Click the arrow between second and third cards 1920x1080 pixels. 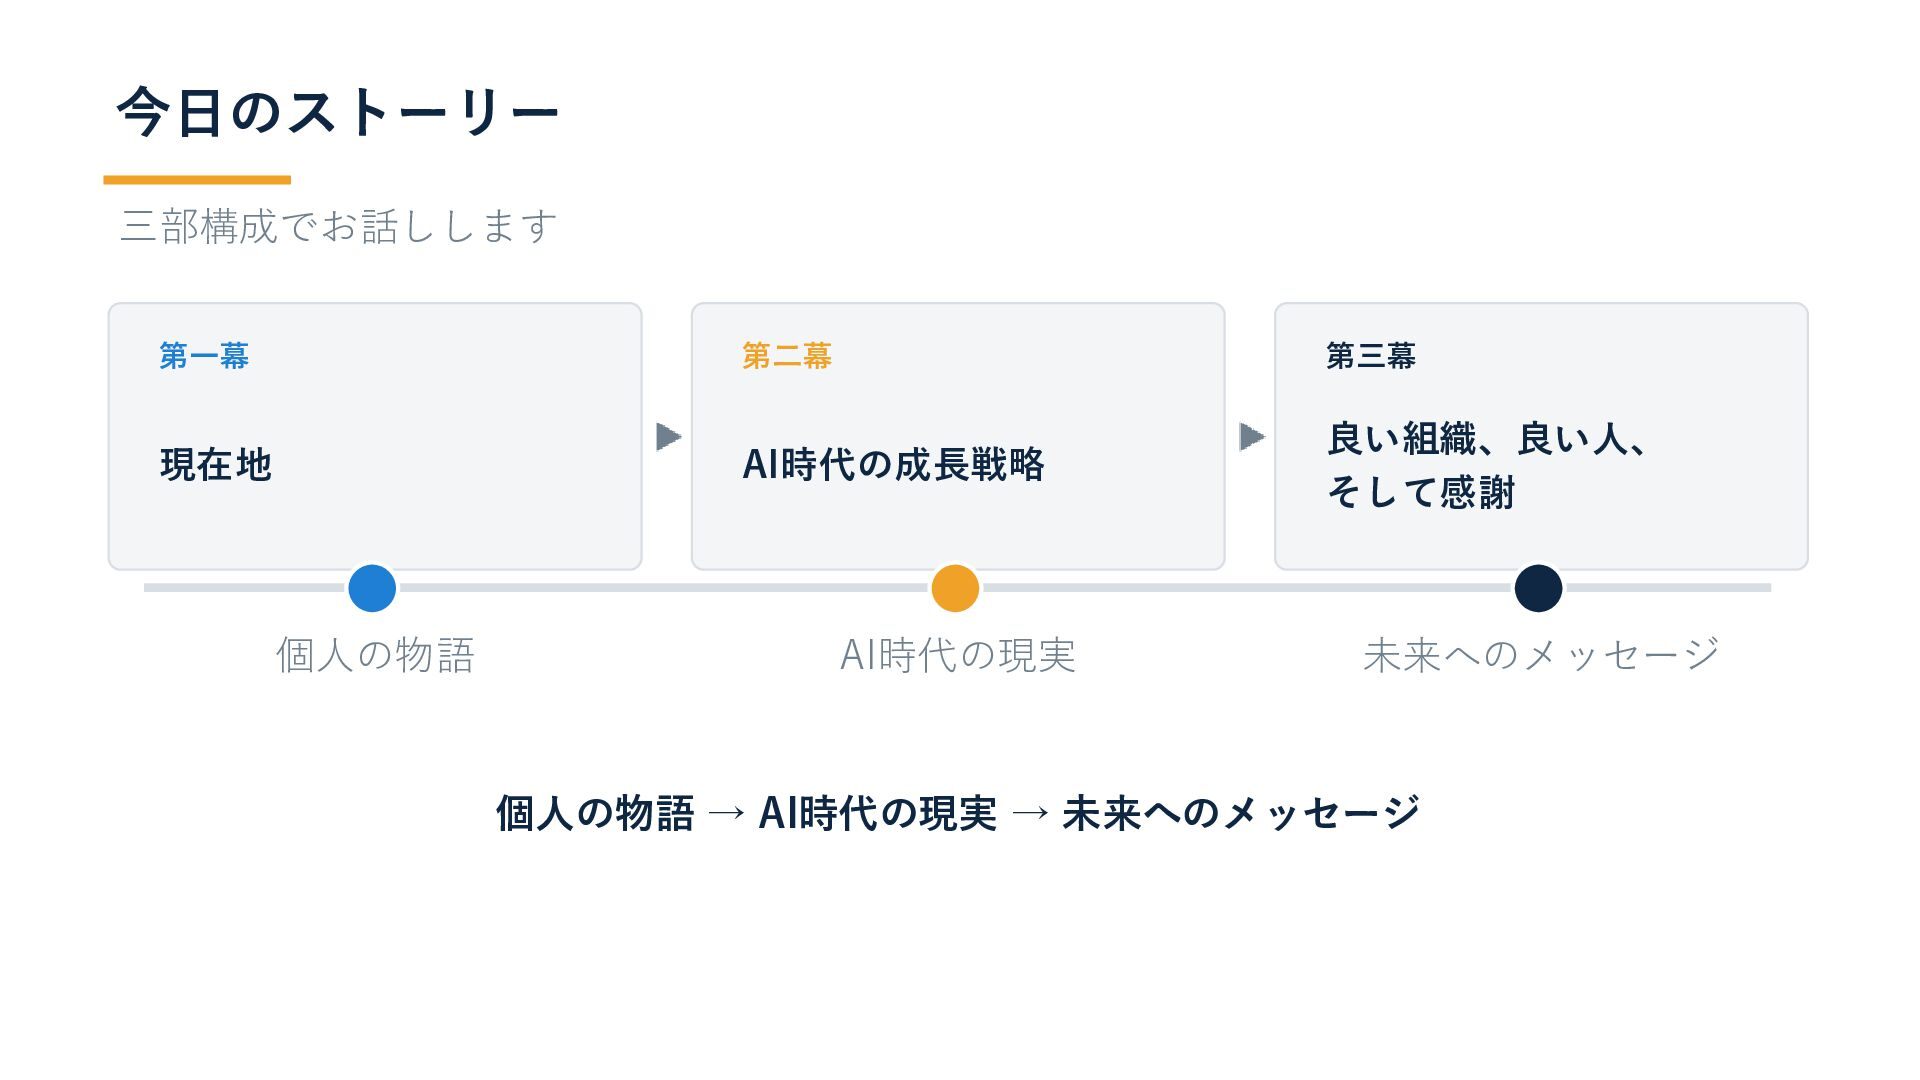(1252, 437)
